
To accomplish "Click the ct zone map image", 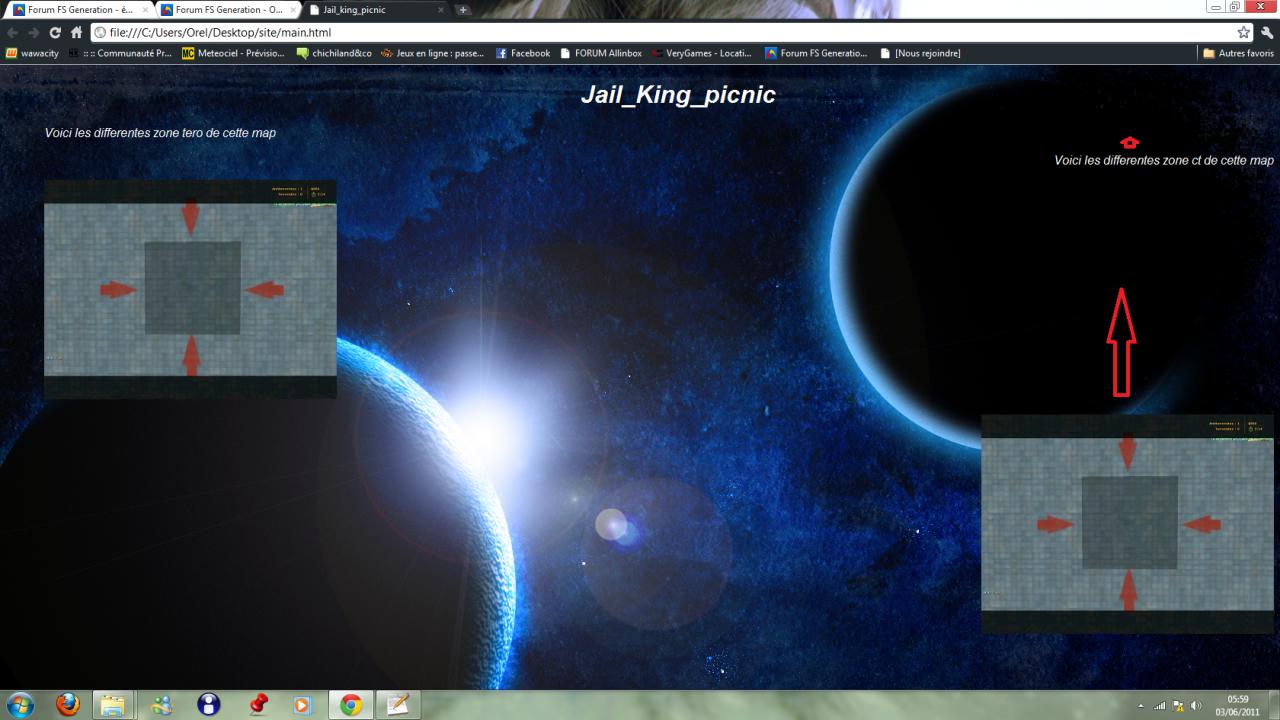I will [x=1127, y=524].
